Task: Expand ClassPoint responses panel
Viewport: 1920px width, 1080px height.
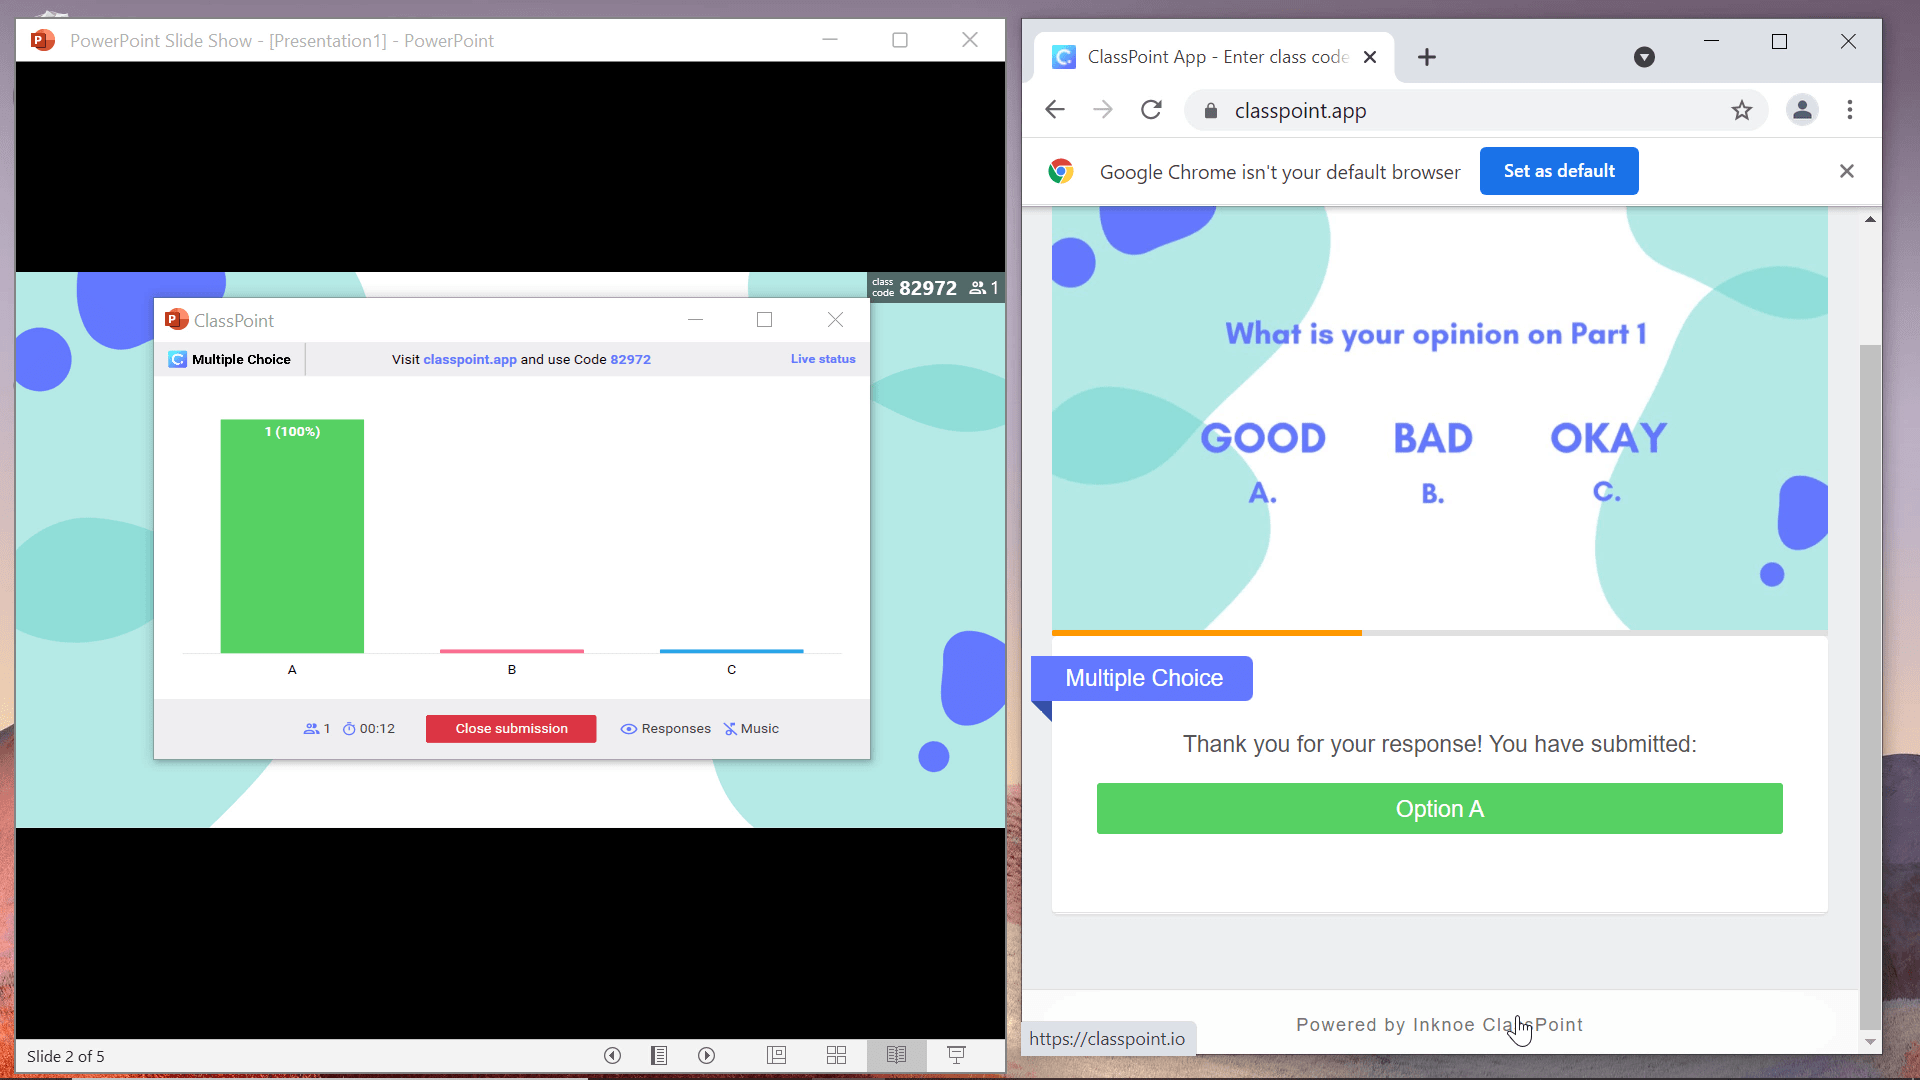Action: pyautogui.click(x=667, y=728)
